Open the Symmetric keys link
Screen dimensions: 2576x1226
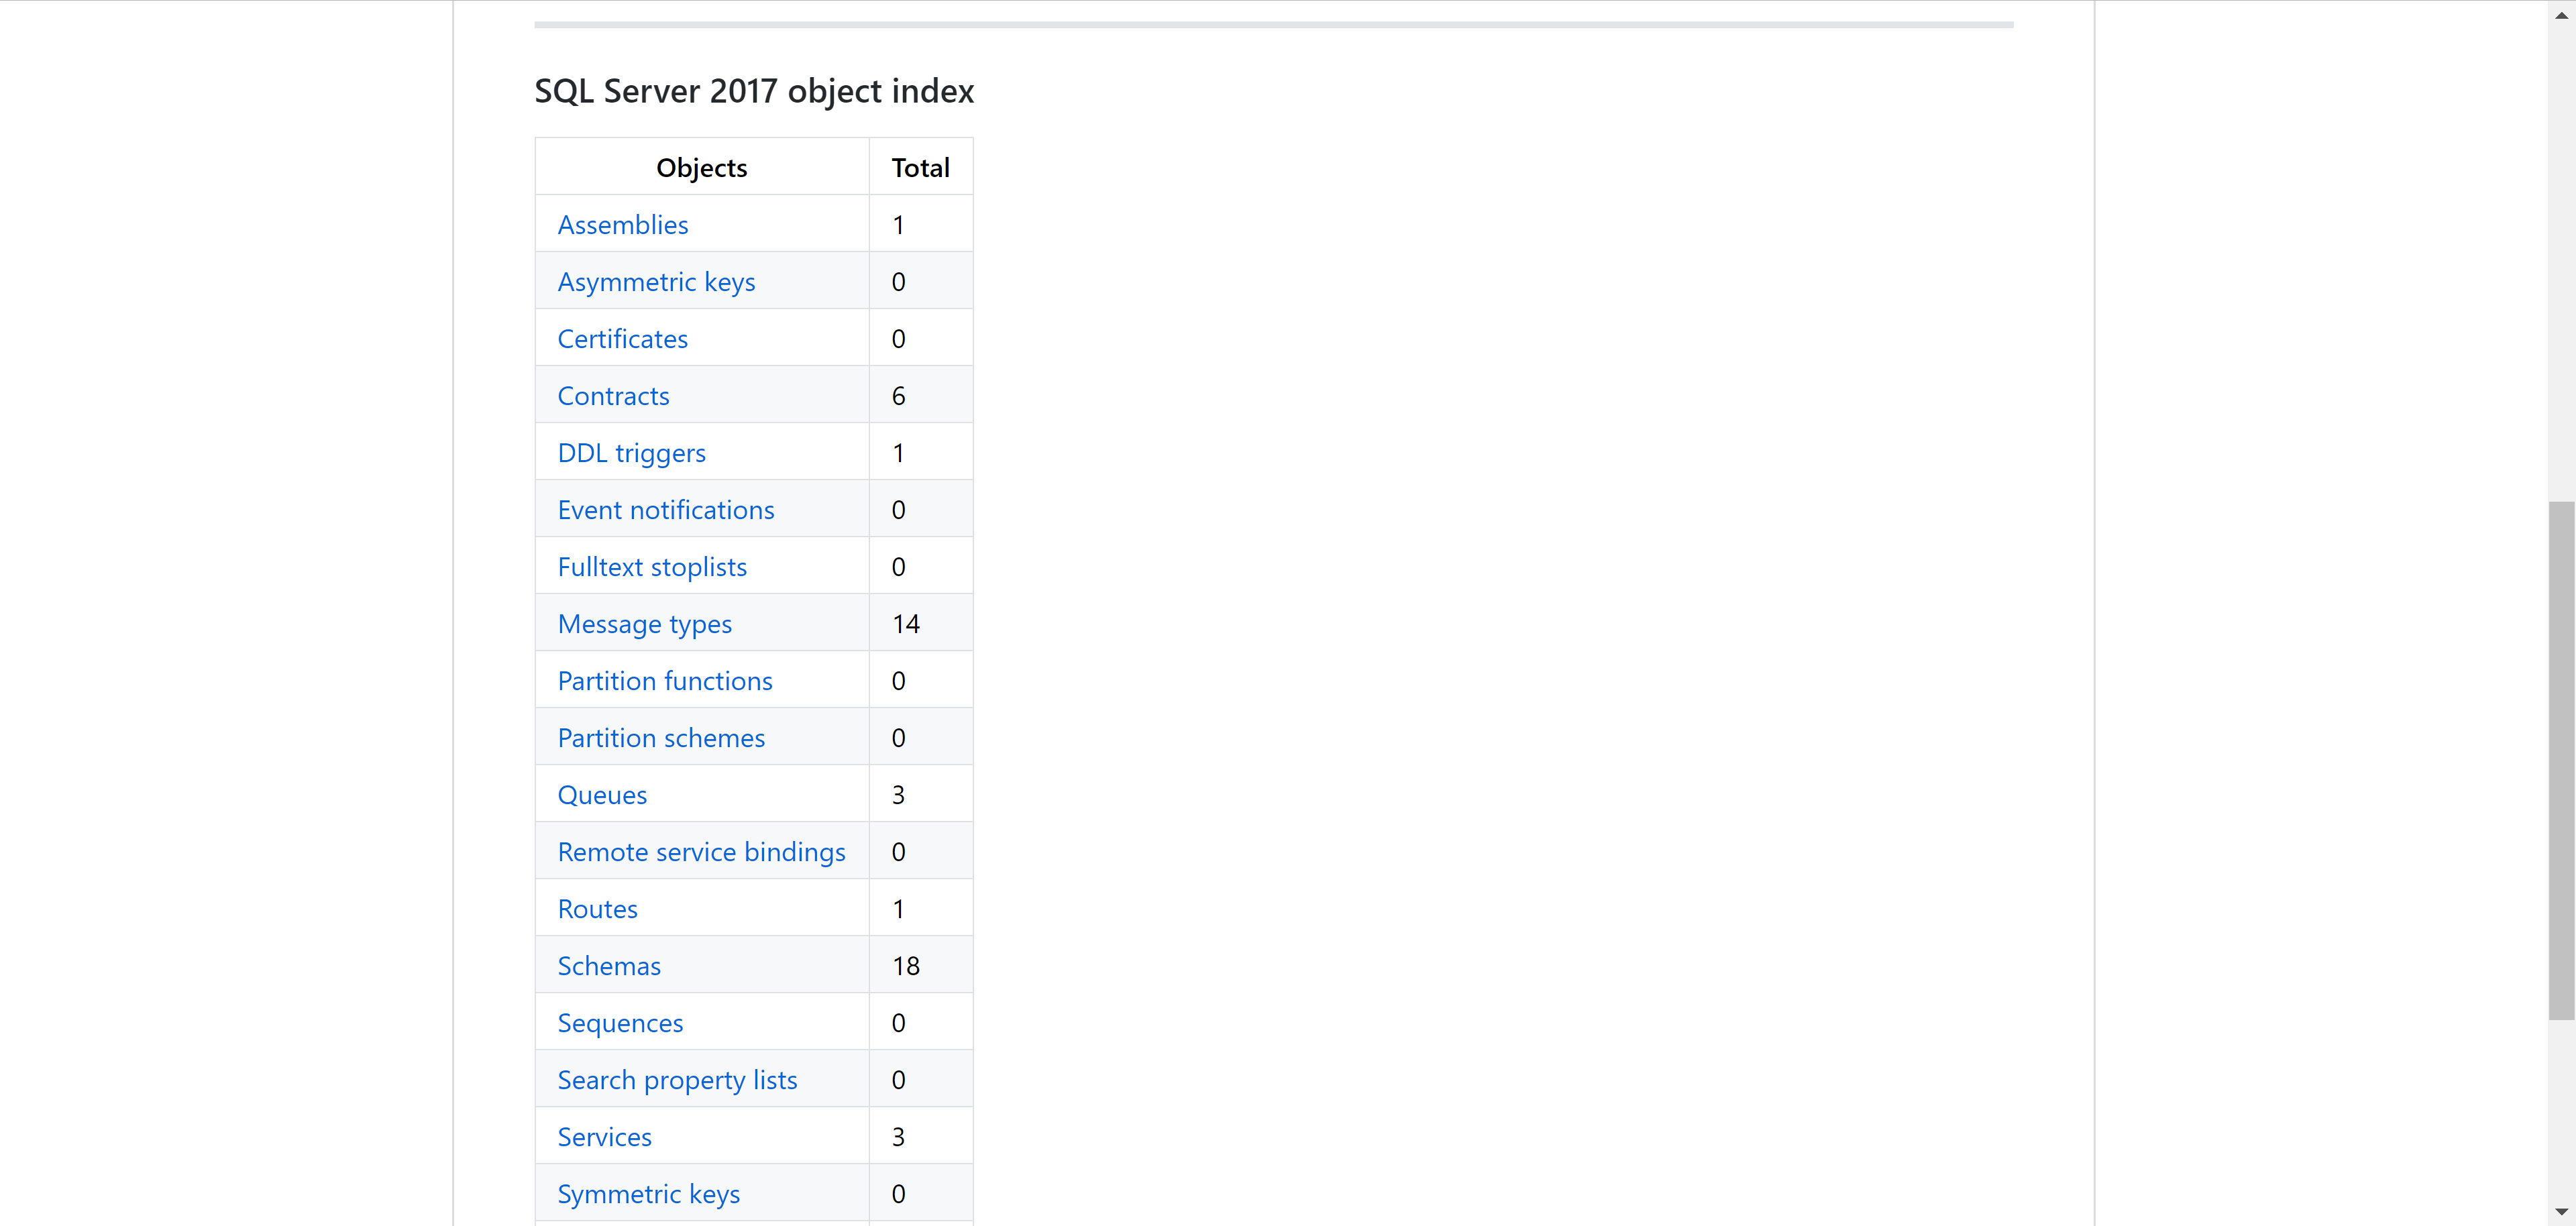(648, 1194)
